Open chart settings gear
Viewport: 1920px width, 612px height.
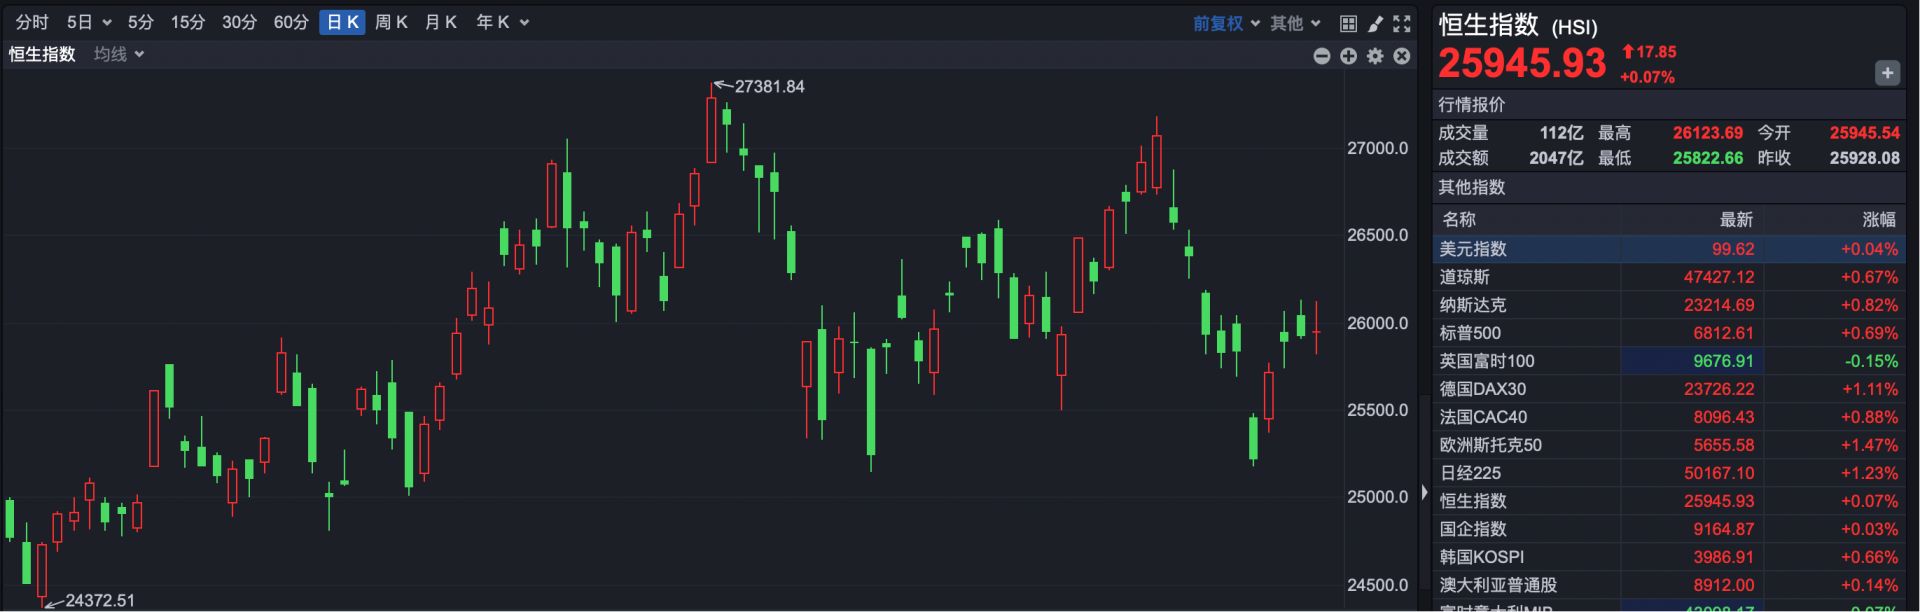(x=1376, y=56)
